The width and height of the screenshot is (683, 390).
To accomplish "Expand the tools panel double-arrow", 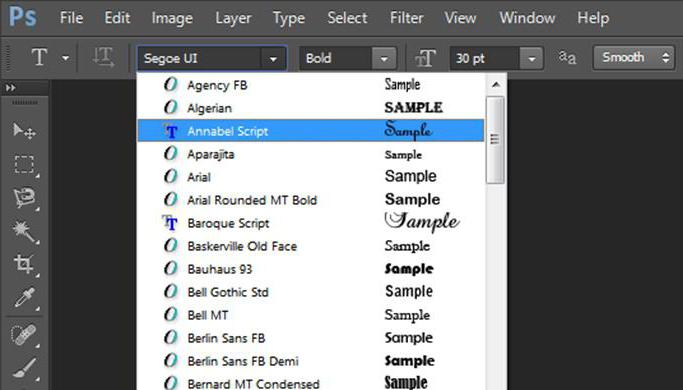I will click(x=10, y=88).
